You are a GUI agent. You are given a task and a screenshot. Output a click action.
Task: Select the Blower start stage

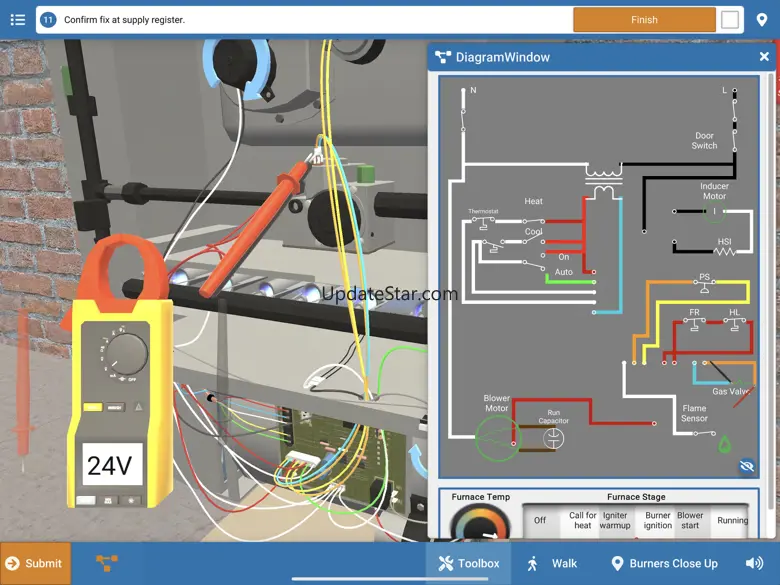point(690,520)
